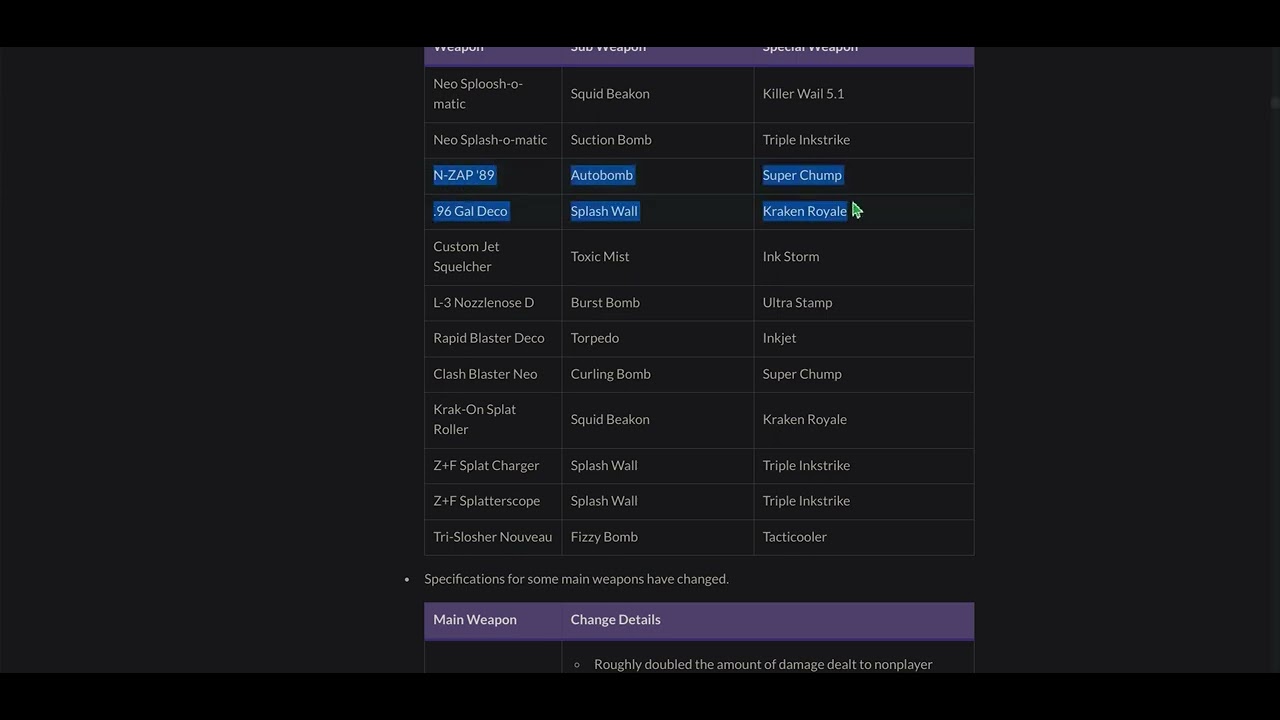Click Triple Inkstrike in Z+F Splat Charger row

(x=863, y=466)
